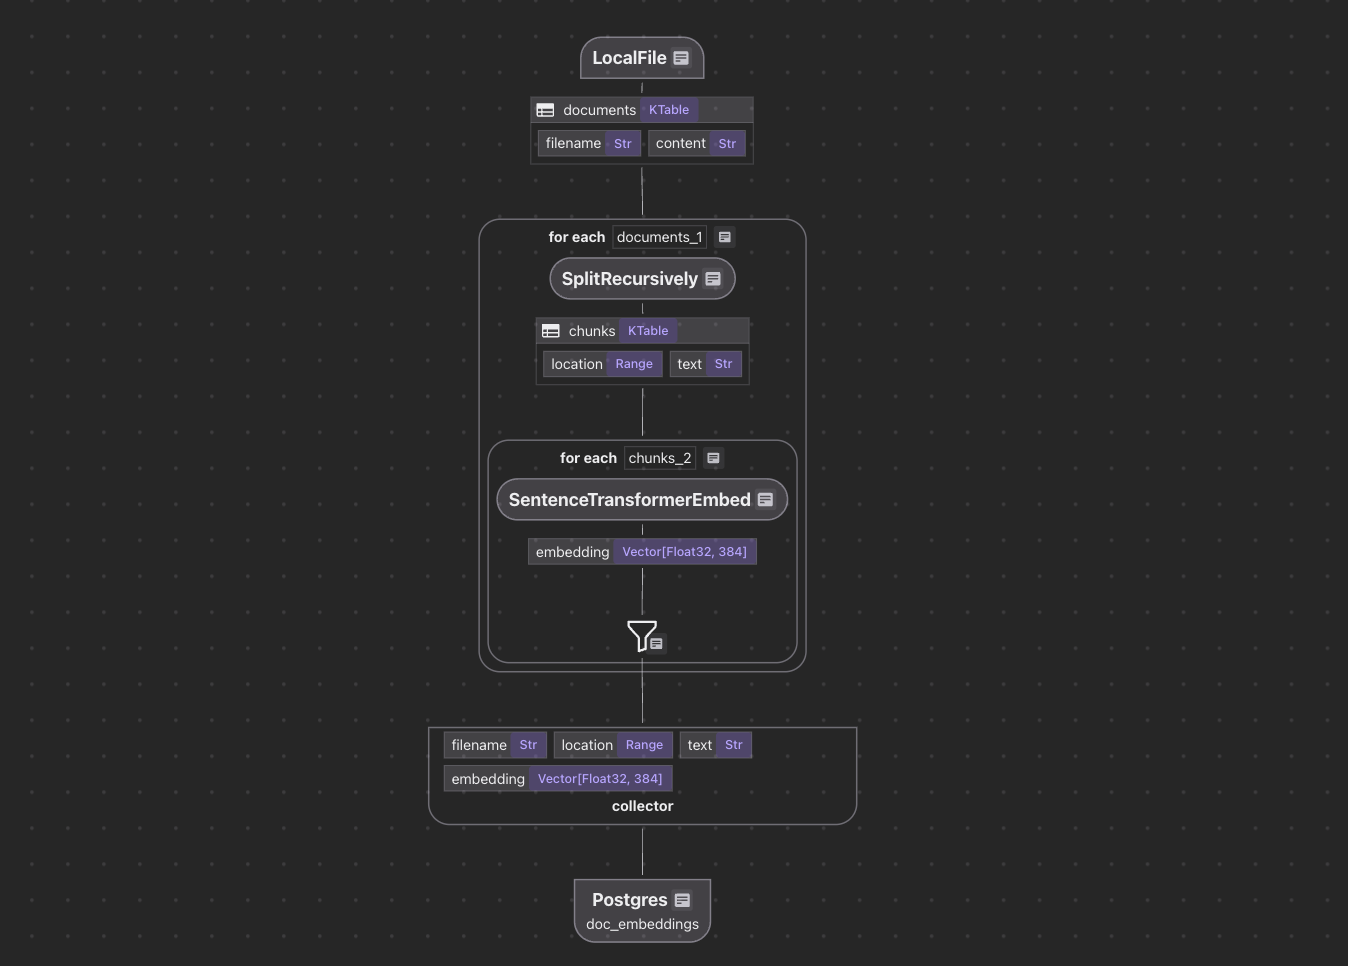1348x966 pixels.
Task: Click the embedding Vector field under SentenceTransformerEmbed
Action: point(641,552)
